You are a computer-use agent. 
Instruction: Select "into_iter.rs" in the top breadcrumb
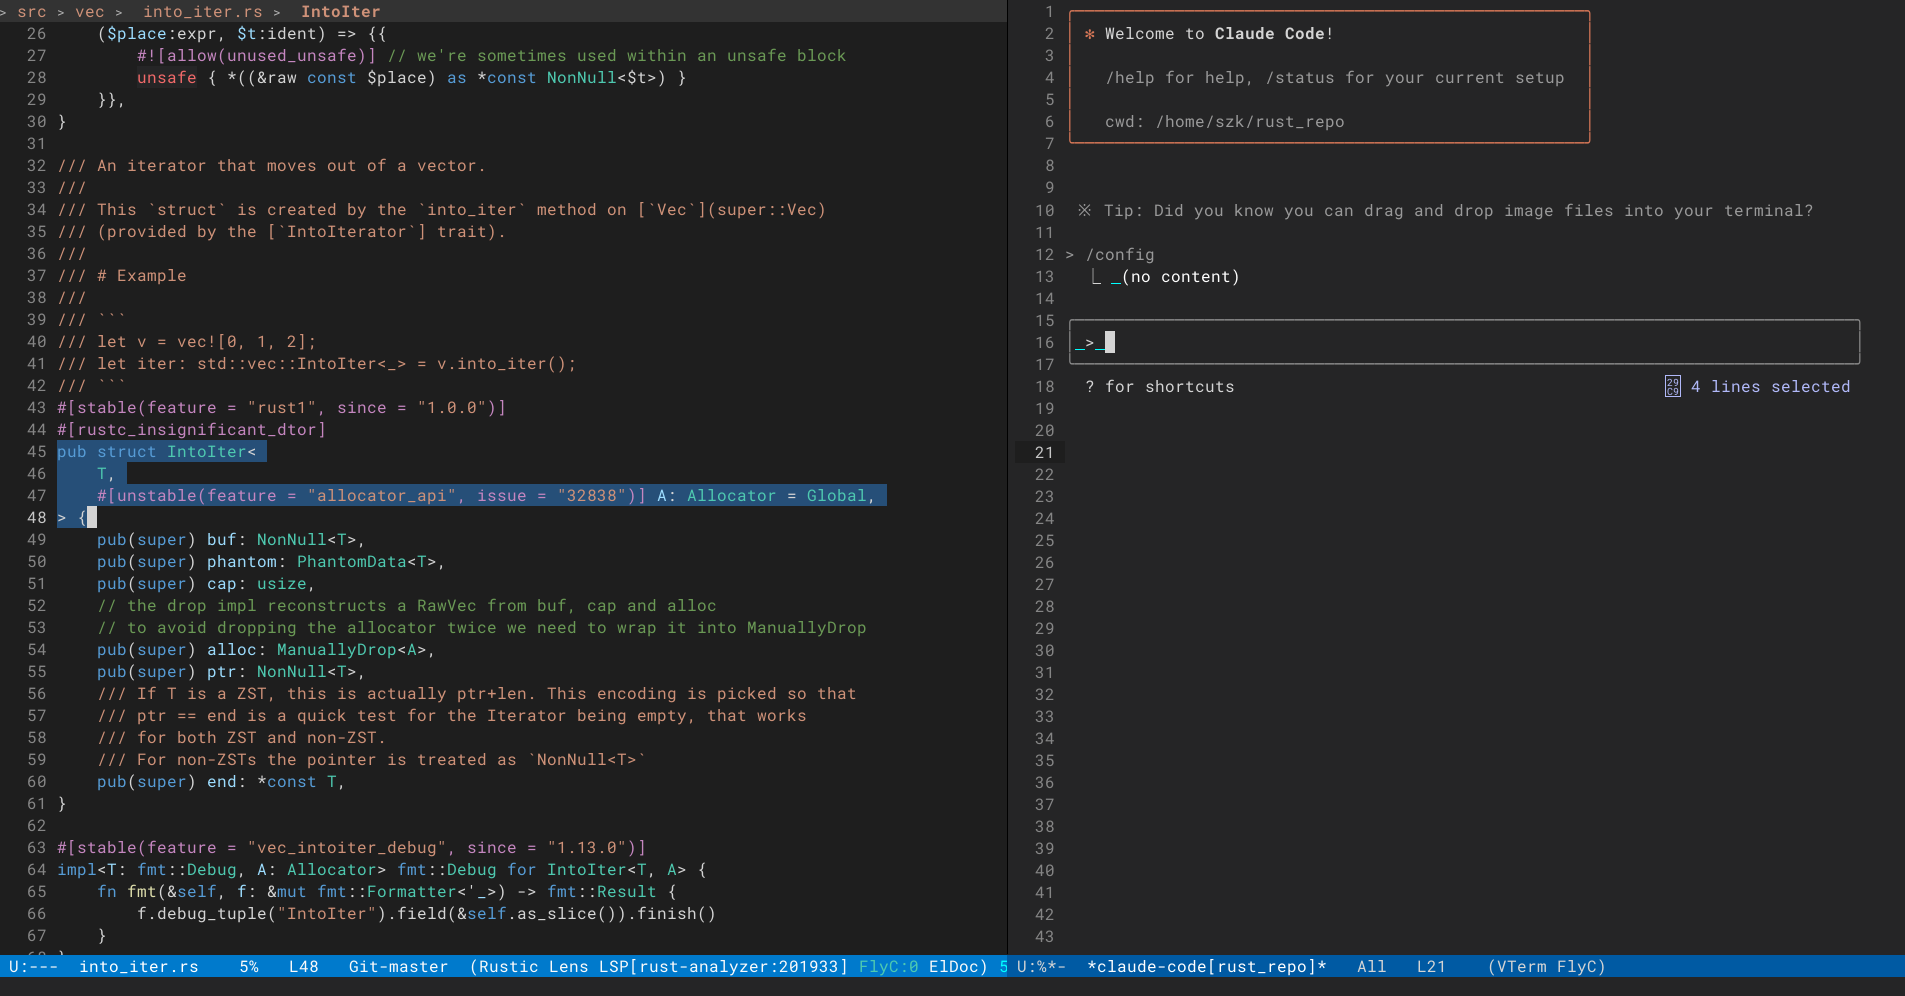coord(203,12)
